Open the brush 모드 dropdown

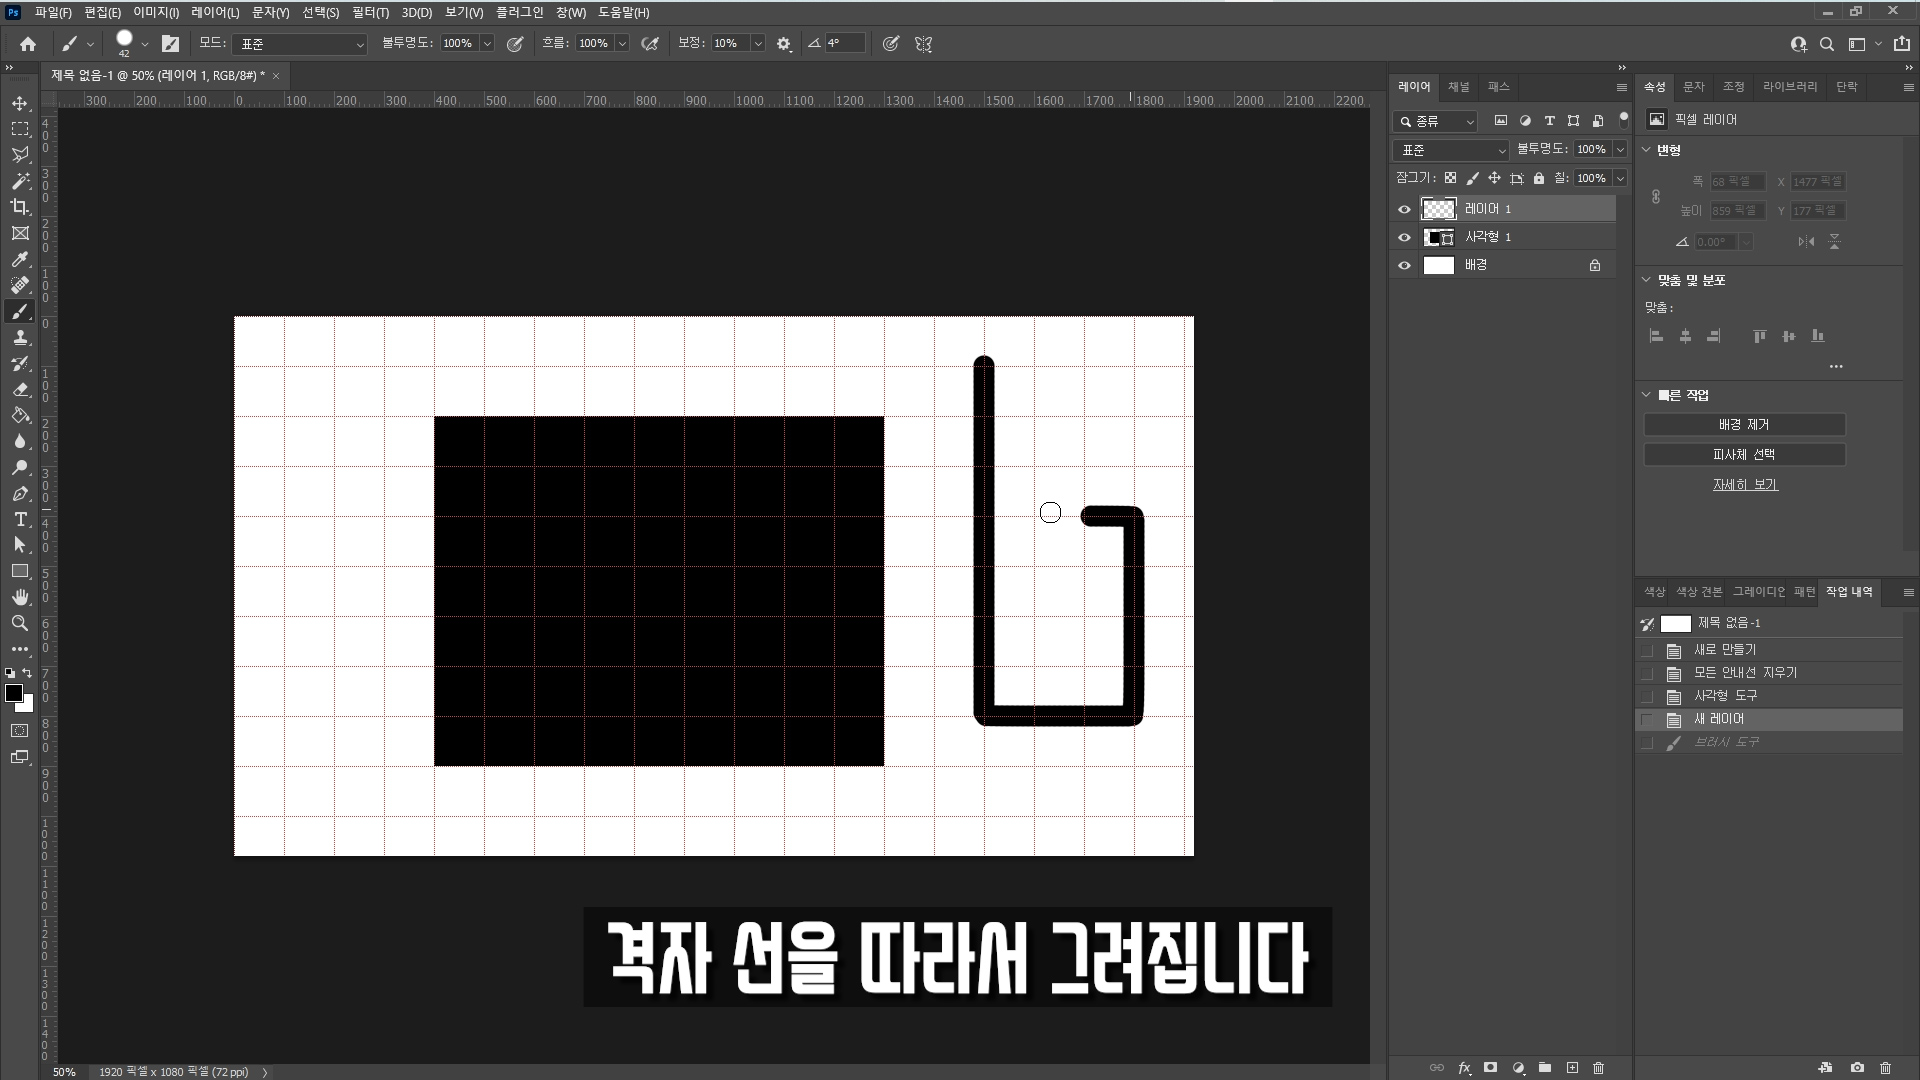point(300,44)
